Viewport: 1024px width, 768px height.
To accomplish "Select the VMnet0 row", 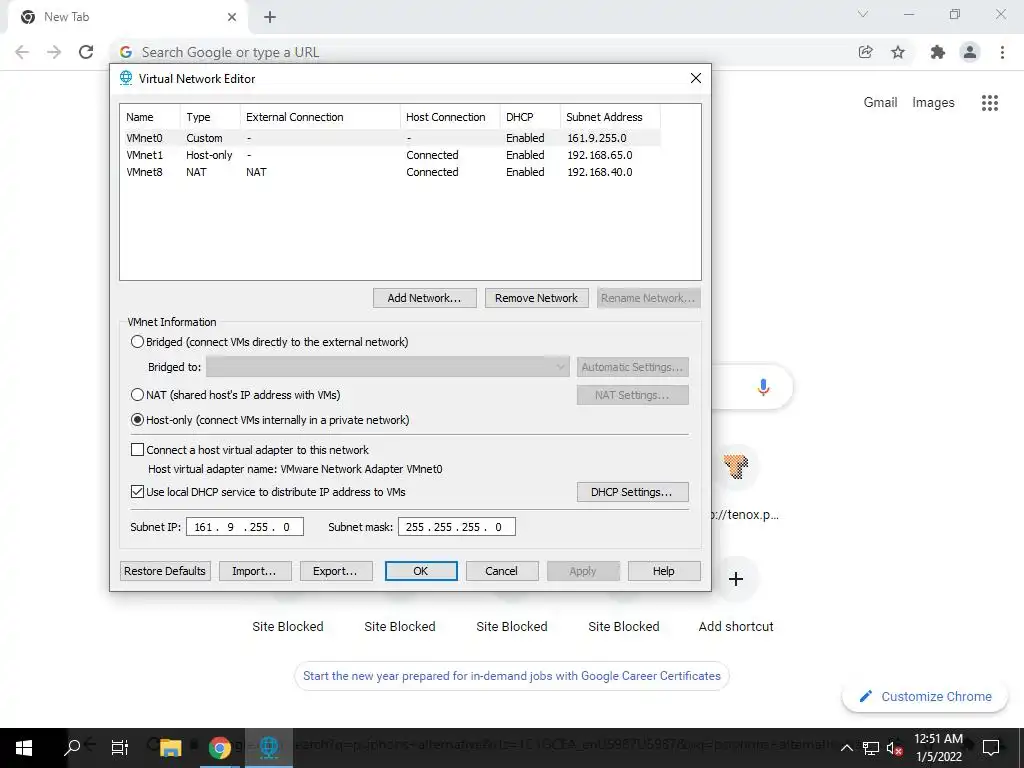I will click(392, 138).
